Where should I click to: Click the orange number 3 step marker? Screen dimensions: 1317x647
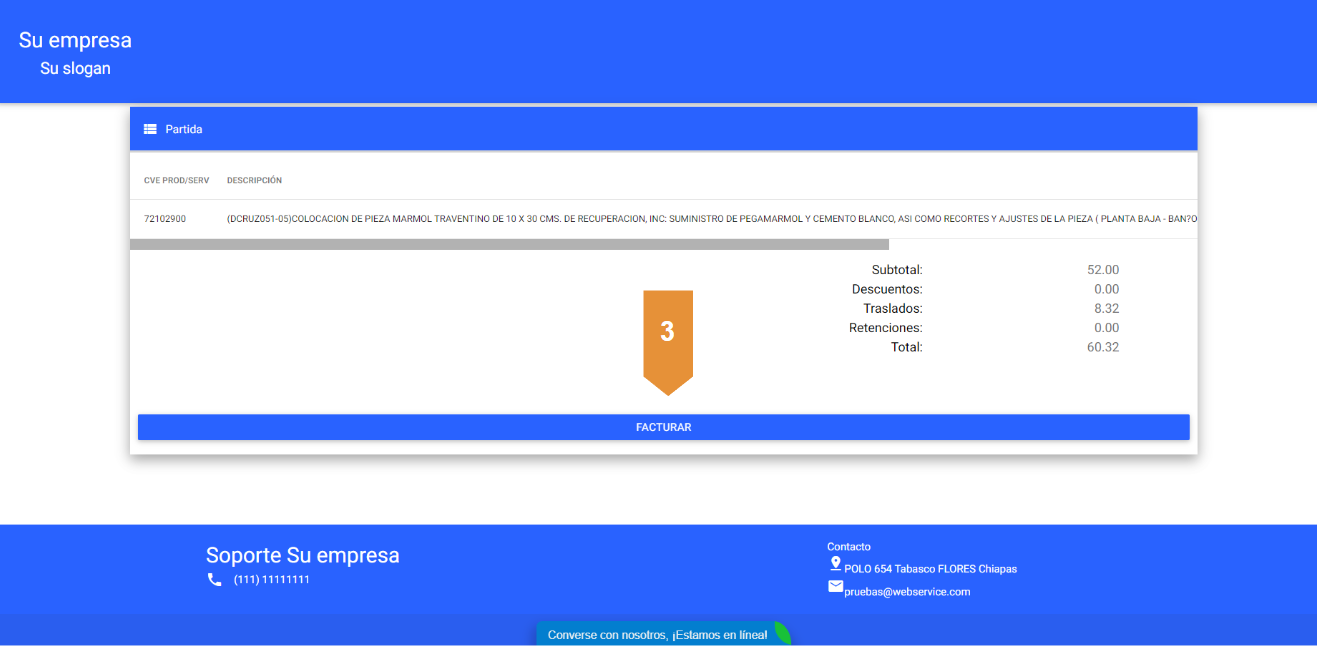(x=667, y=333)
